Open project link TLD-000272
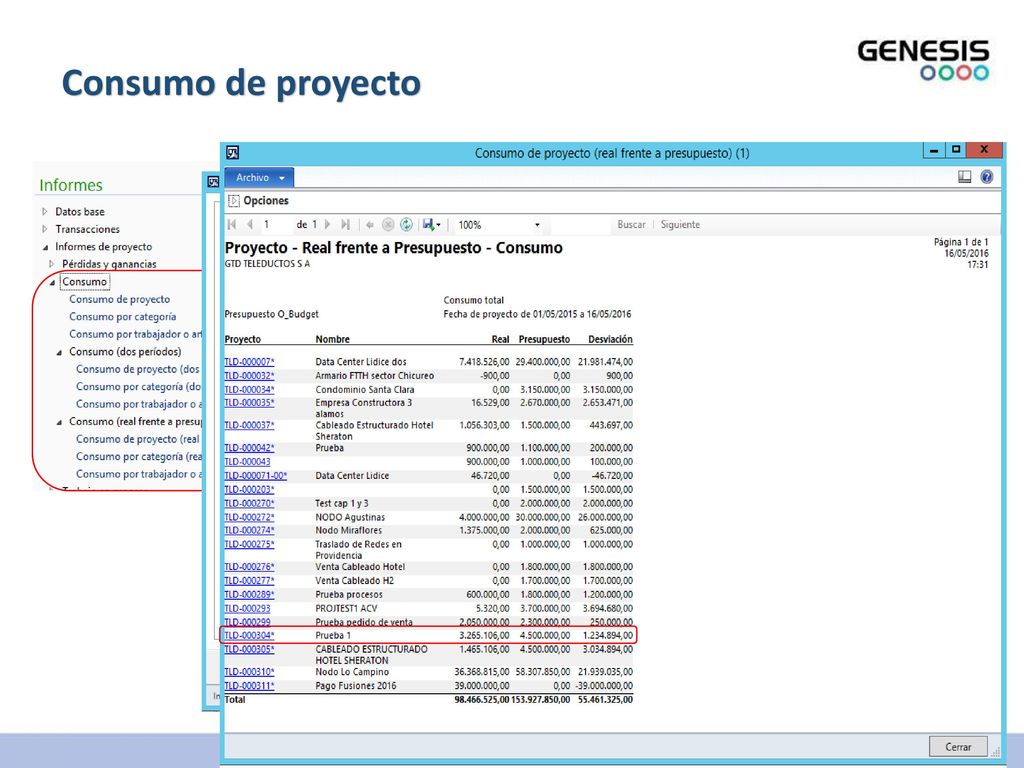This screenshot has width=1024, height=768. pyautogui.click(x=249, y=517)
